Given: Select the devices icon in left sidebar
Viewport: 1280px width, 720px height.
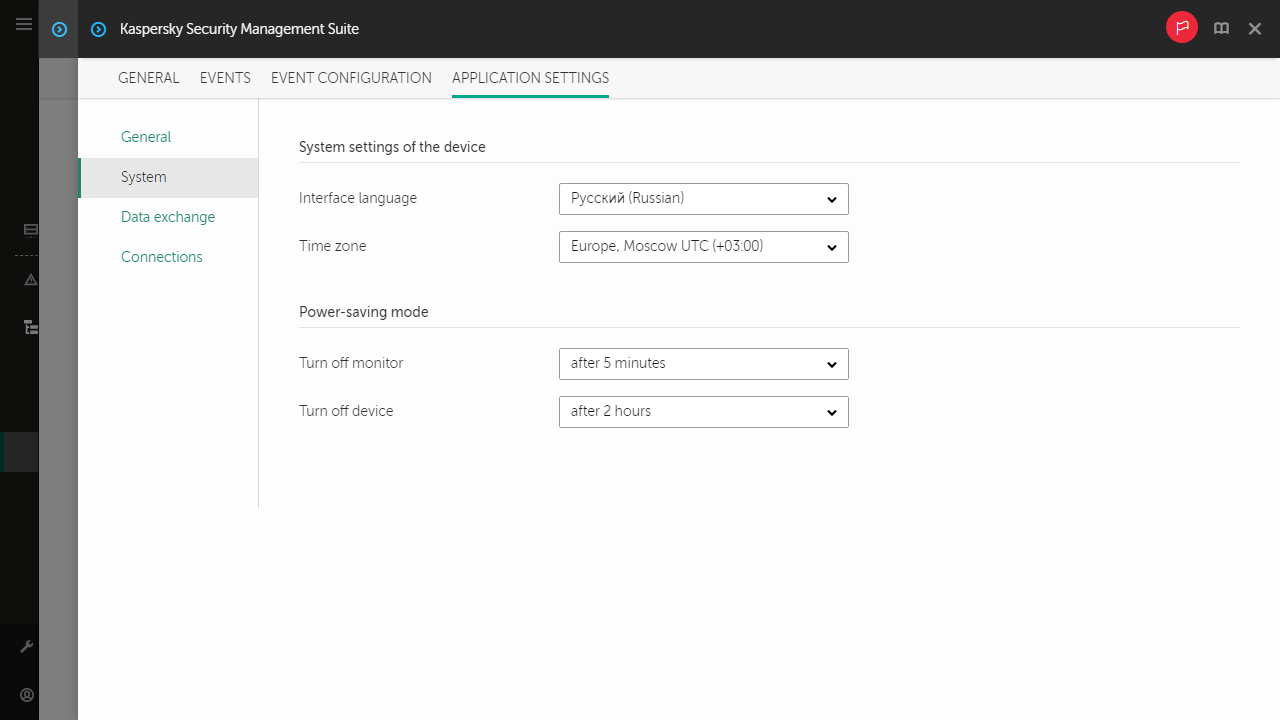Looking at the screenshot, I should click(30, 230).
